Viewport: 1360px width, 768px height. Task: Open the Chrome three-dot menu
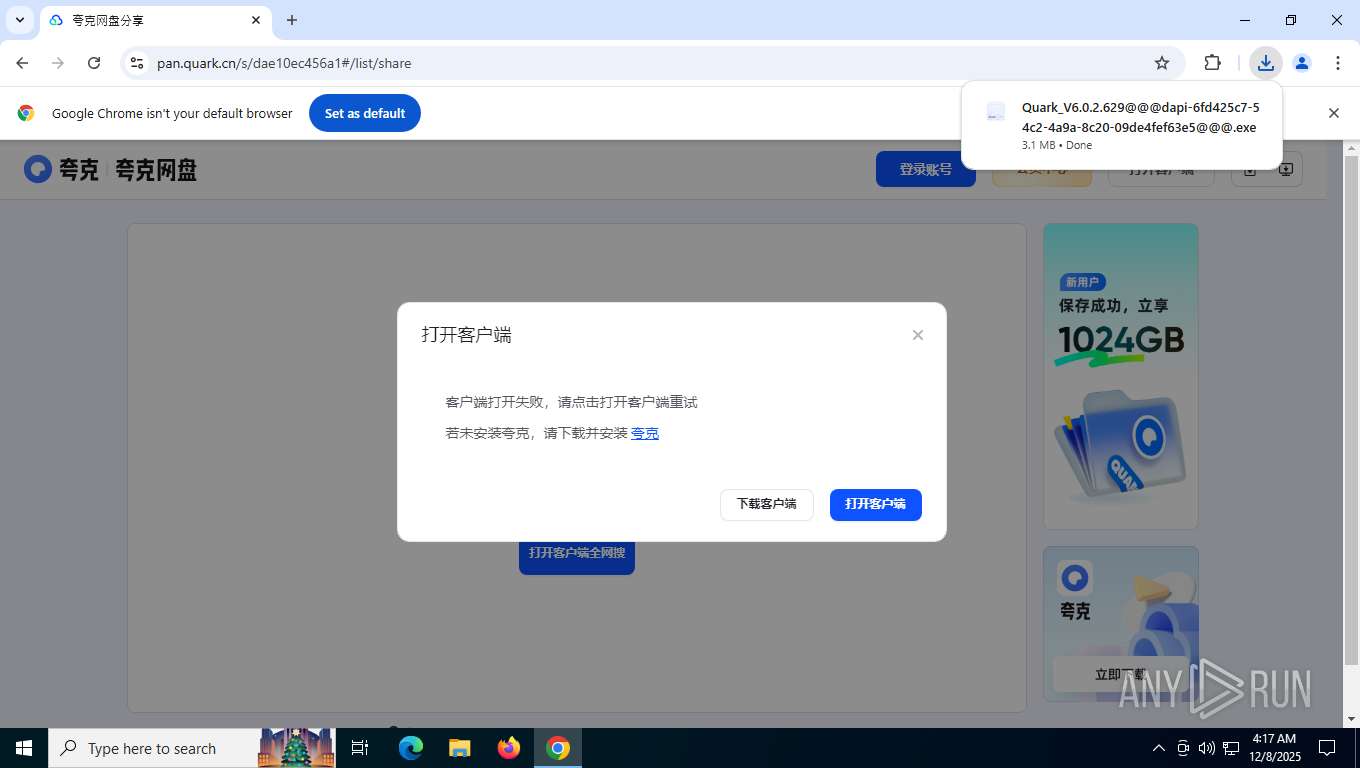1338,63
